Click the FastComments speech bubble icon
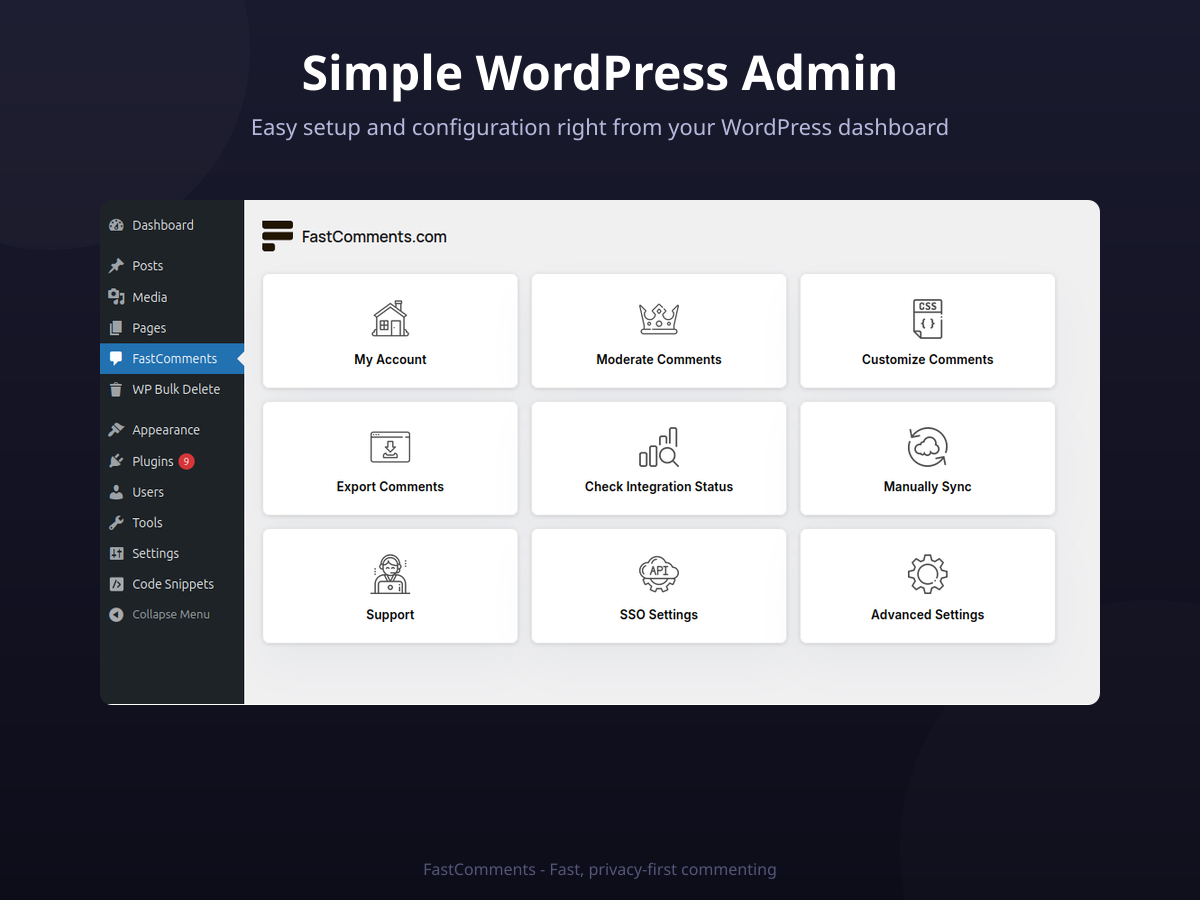Image resolution: width=1200 pixels, height=900 pixels. pos(116,359)
